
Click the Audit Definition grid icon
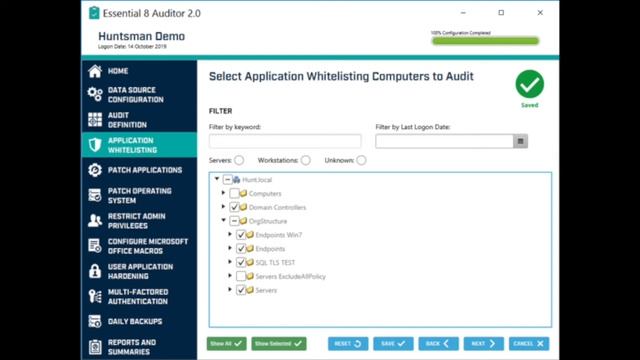(x=95, y=120)
